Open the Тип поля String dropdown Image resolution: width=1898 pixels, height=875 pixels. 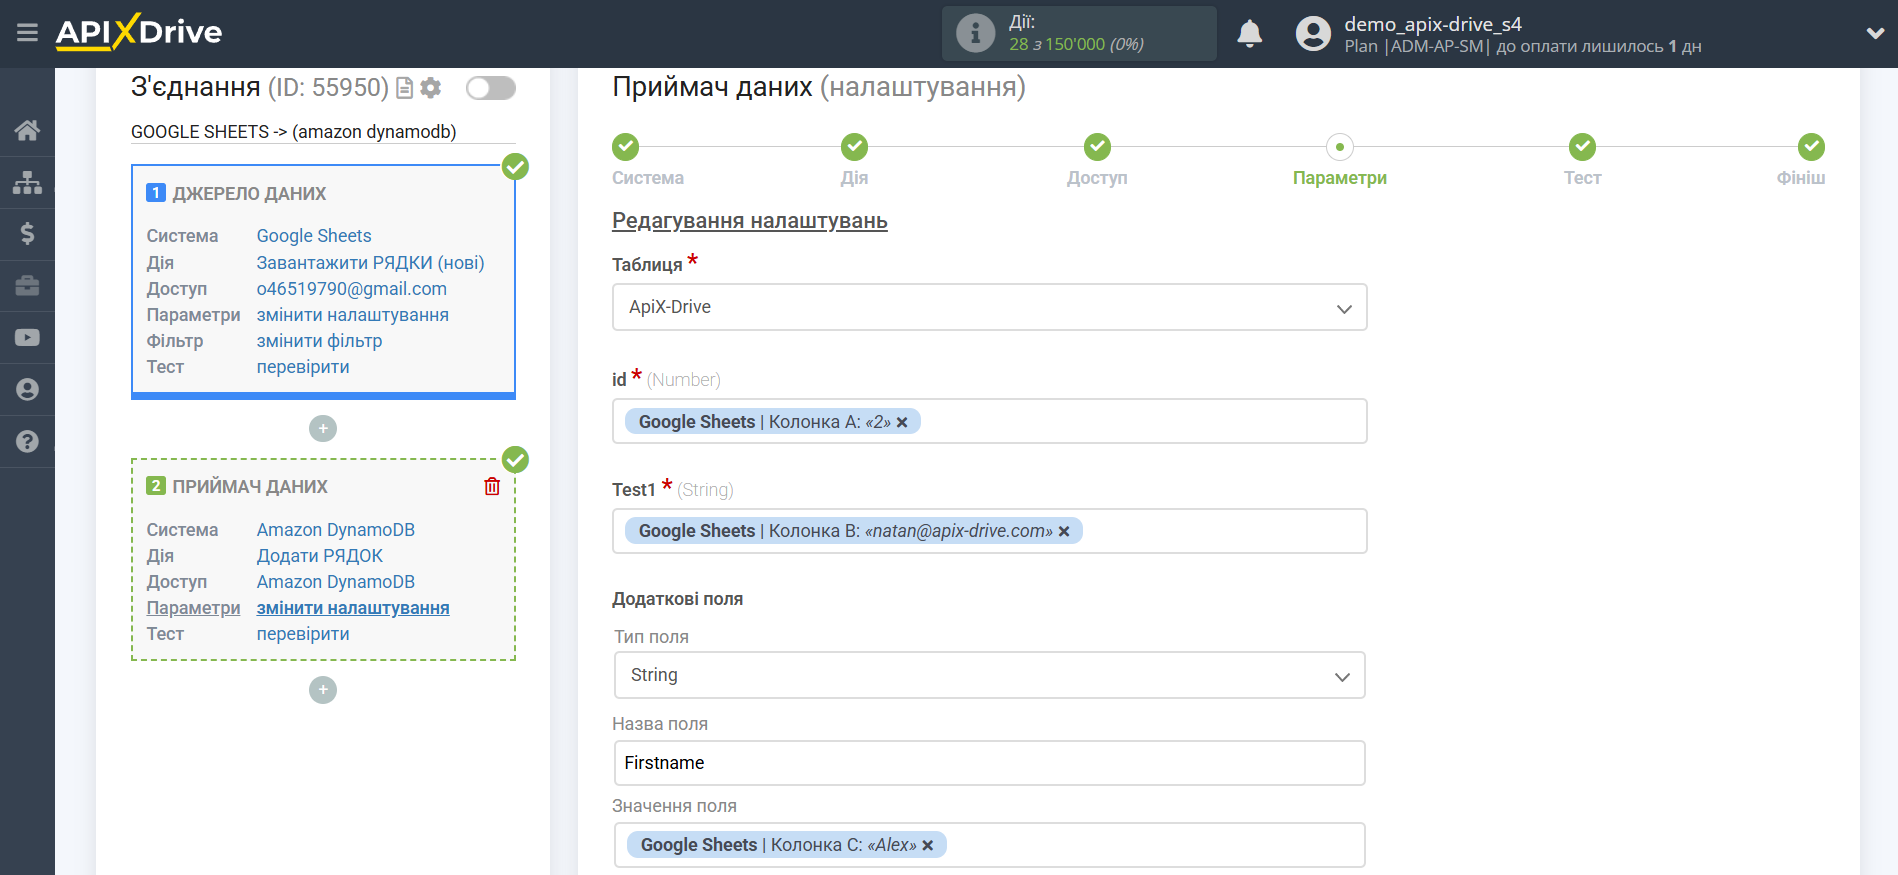[989, 675]
